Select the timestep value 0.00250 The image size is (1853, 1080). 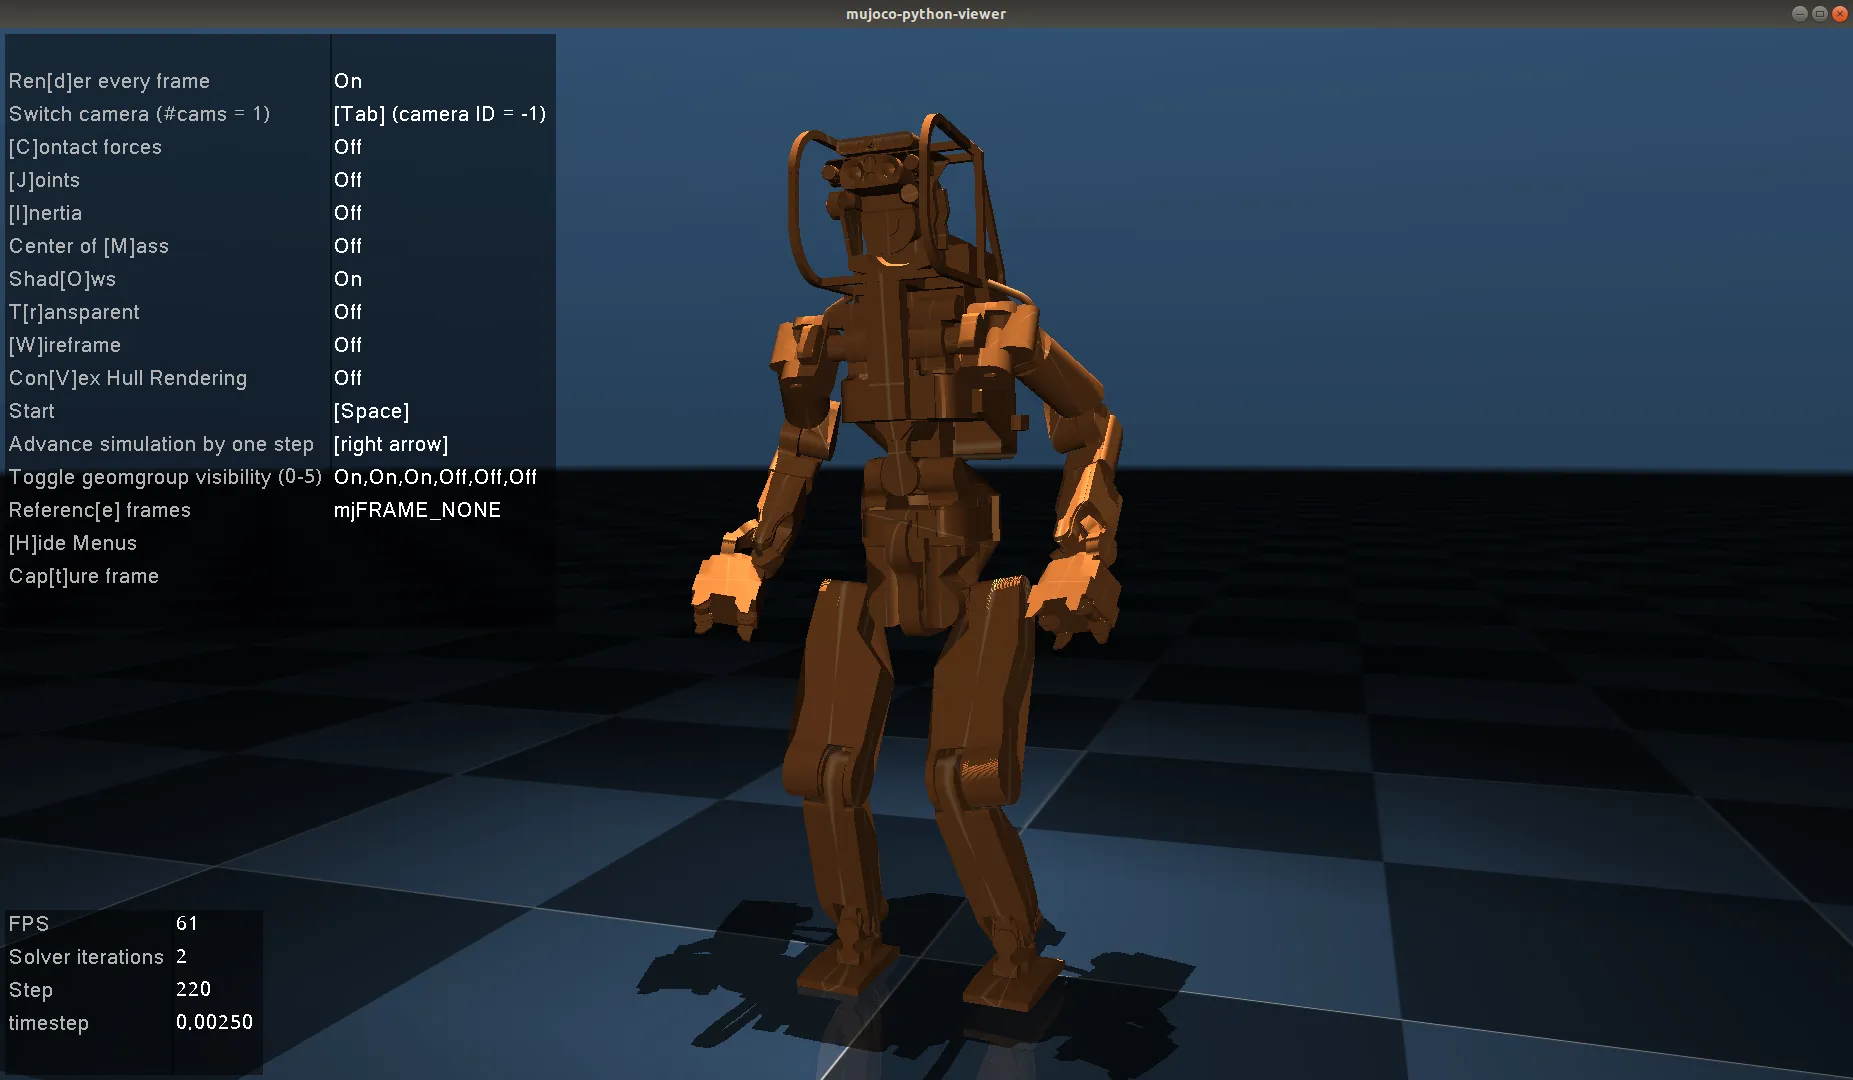coord(214,1022)
